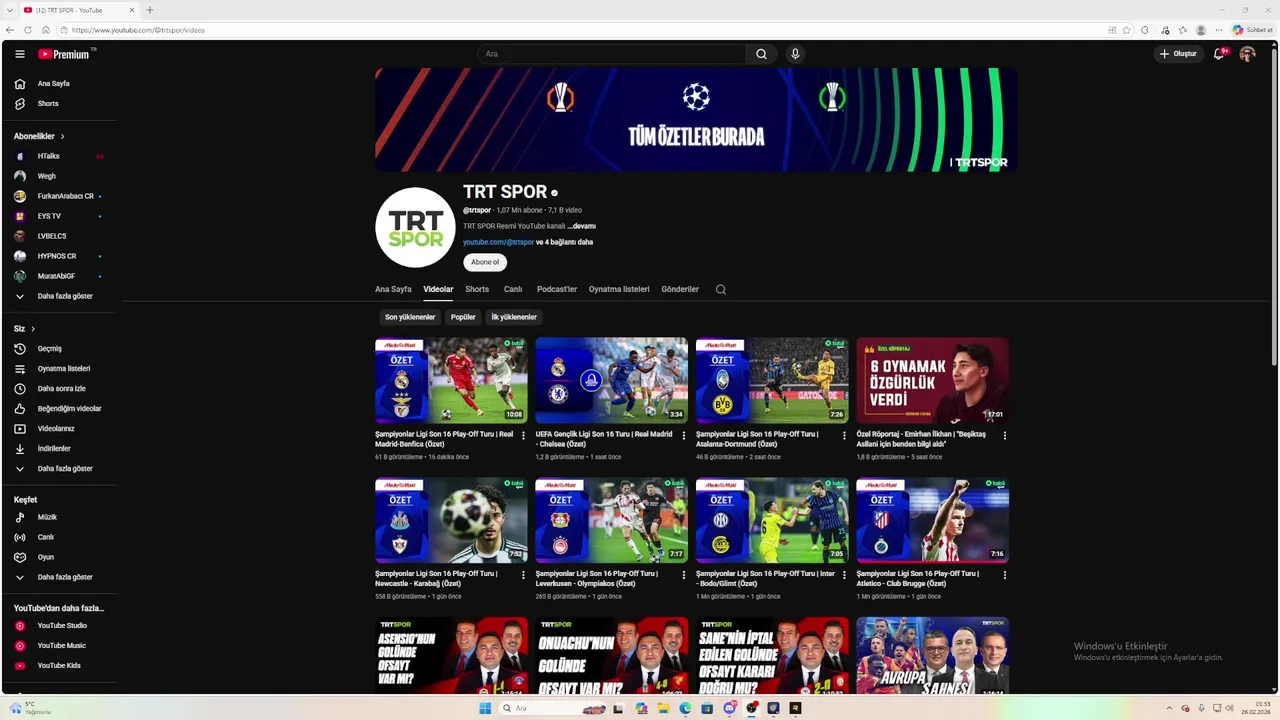Subscribe with the Abone ol button
Viewport: 1280px width, 720px height.
click(485, 262)
